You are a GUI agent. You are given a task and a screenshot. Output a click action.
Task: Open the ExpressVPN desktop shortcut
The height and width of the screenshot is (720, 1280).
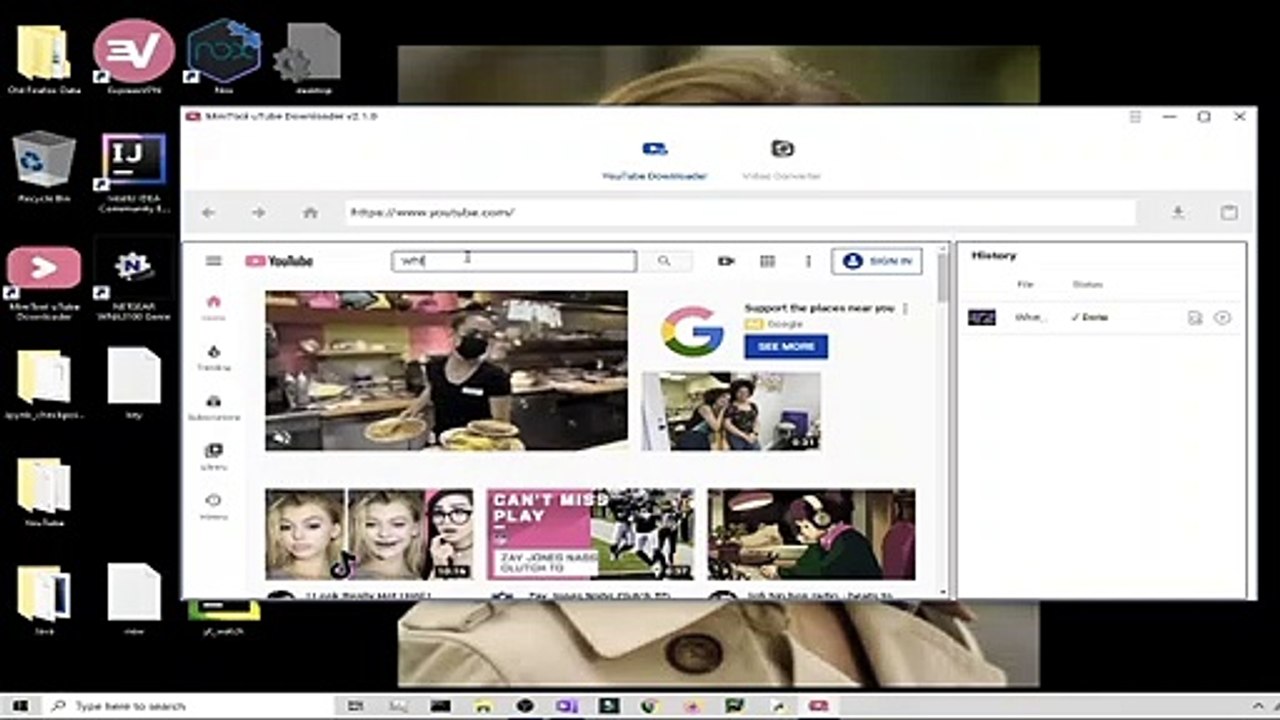click(x=134, y=58)
